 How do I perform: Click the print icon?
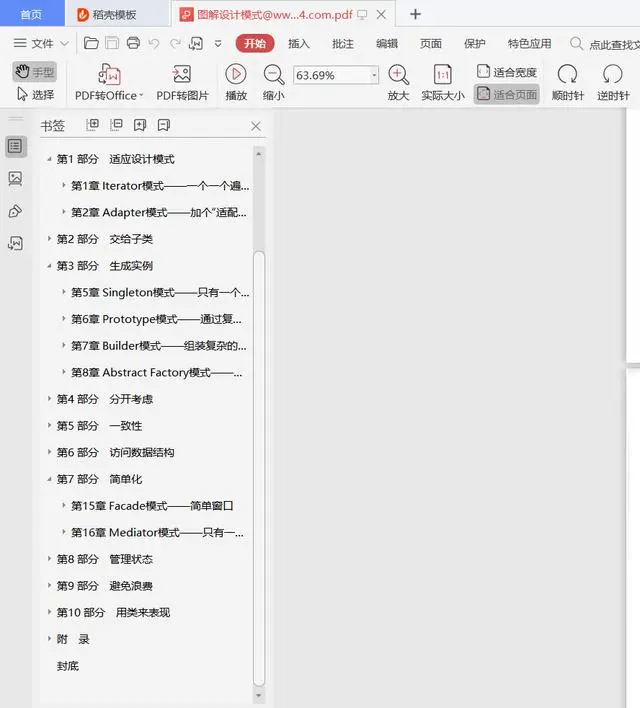coord(133,43)
